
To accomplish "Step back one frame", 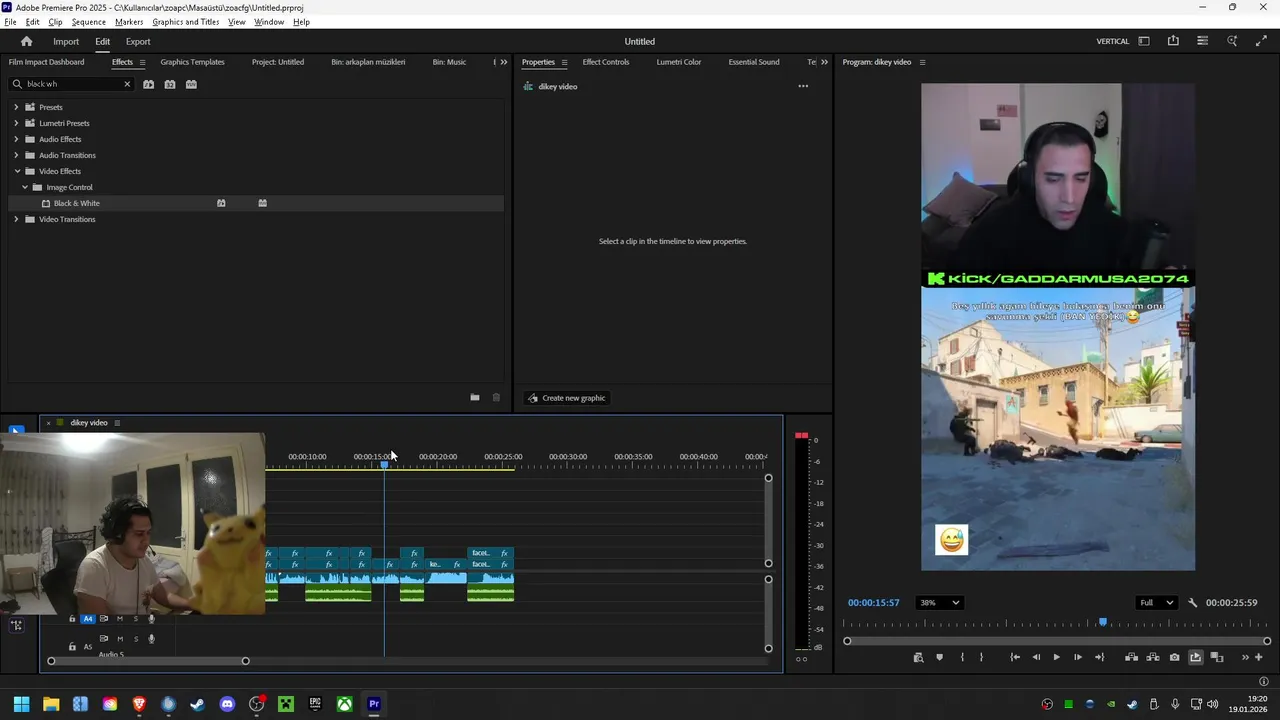I will 1036,657.
